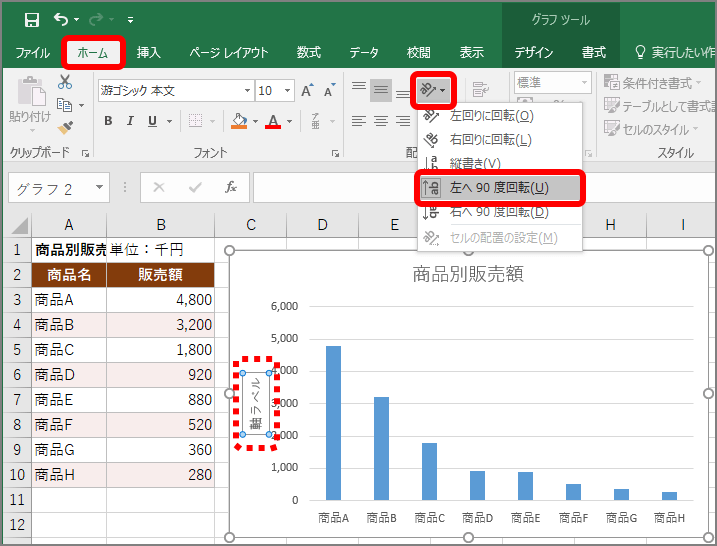Viewport: 717px width, 546px height.
Task: Open the font size dropdown showing 10
Action: coord(287,91)
